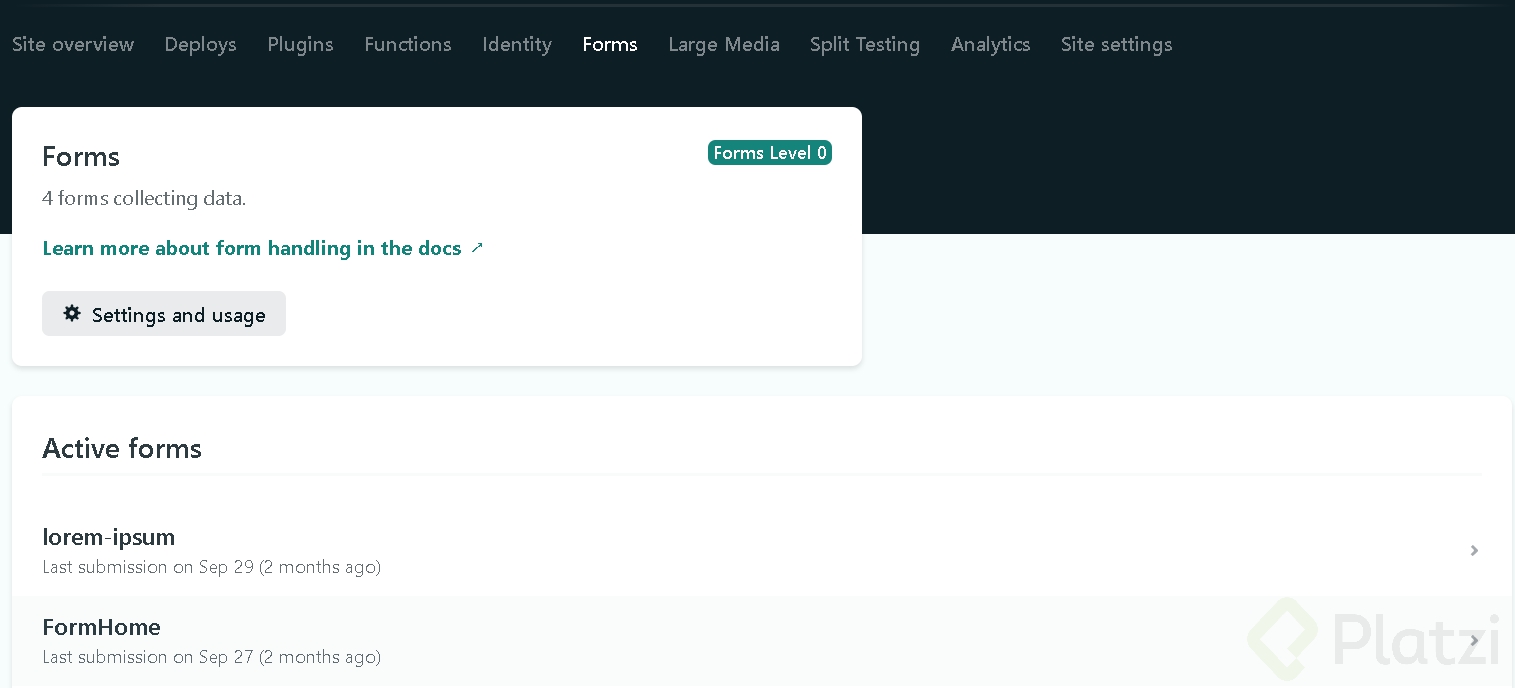Click '4 forms collecting data.' text
The image size is (1515, 688).
144,198
